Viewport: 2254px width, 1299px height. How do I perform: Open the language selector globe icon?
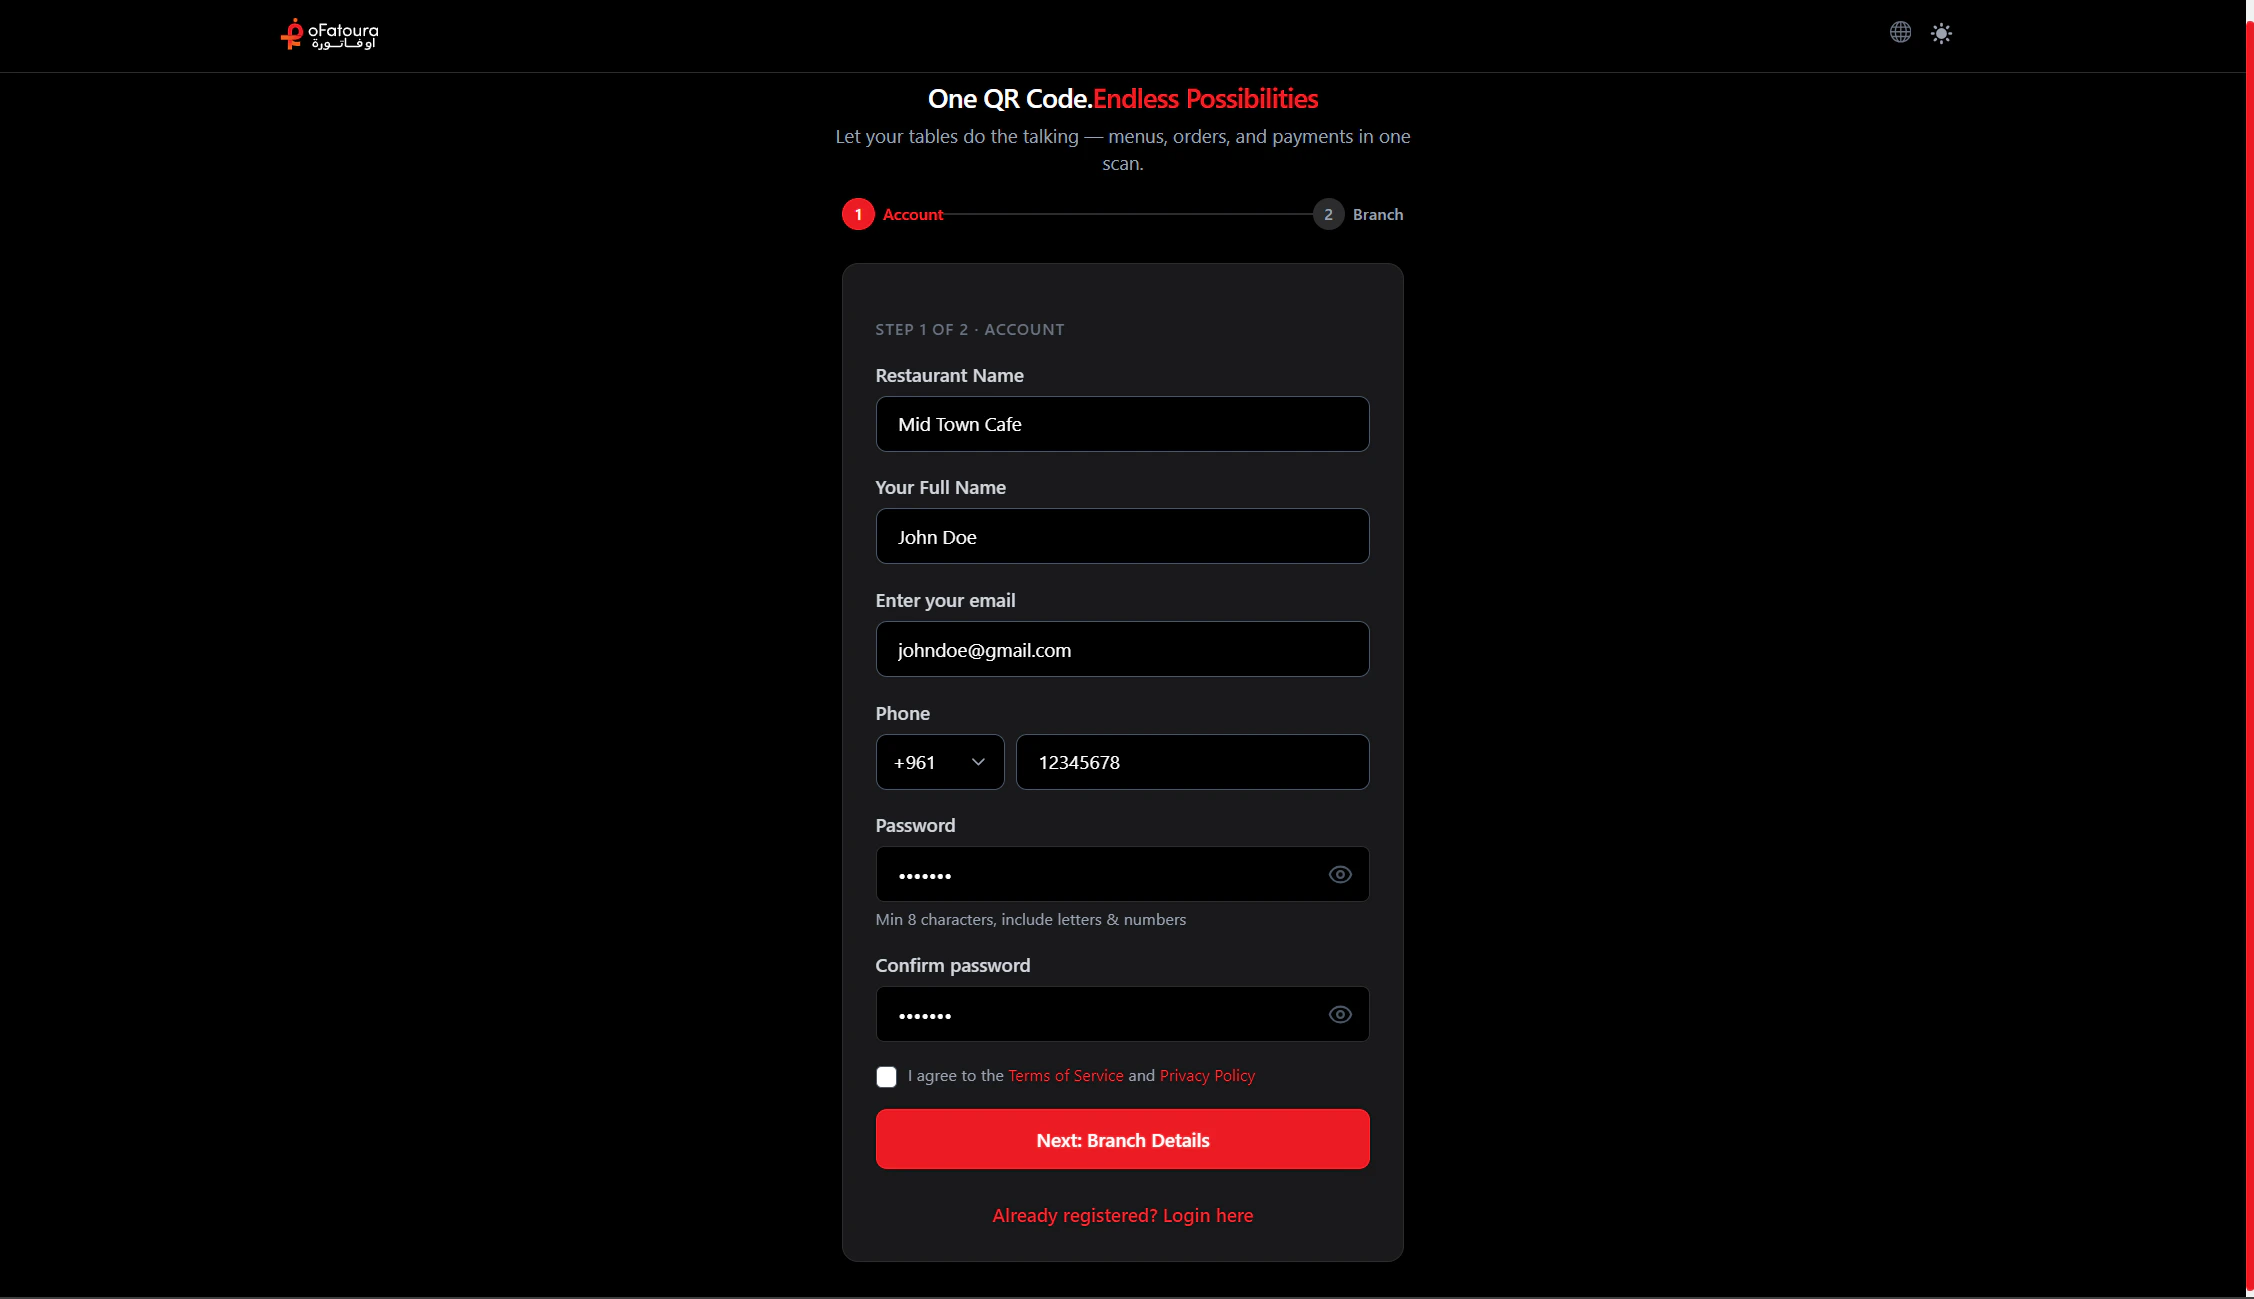click(x=1899, y=32)
